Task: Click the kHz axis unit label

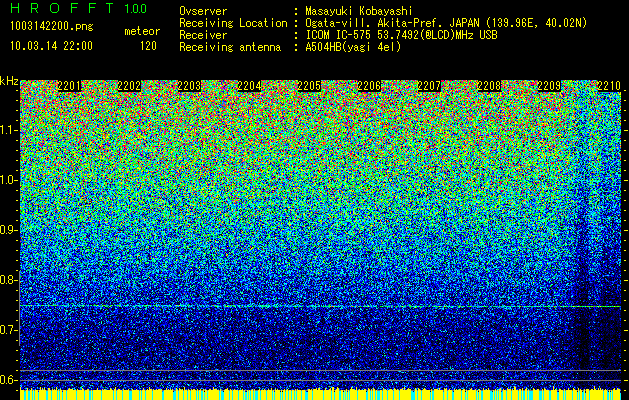Action: pos(9,81)
